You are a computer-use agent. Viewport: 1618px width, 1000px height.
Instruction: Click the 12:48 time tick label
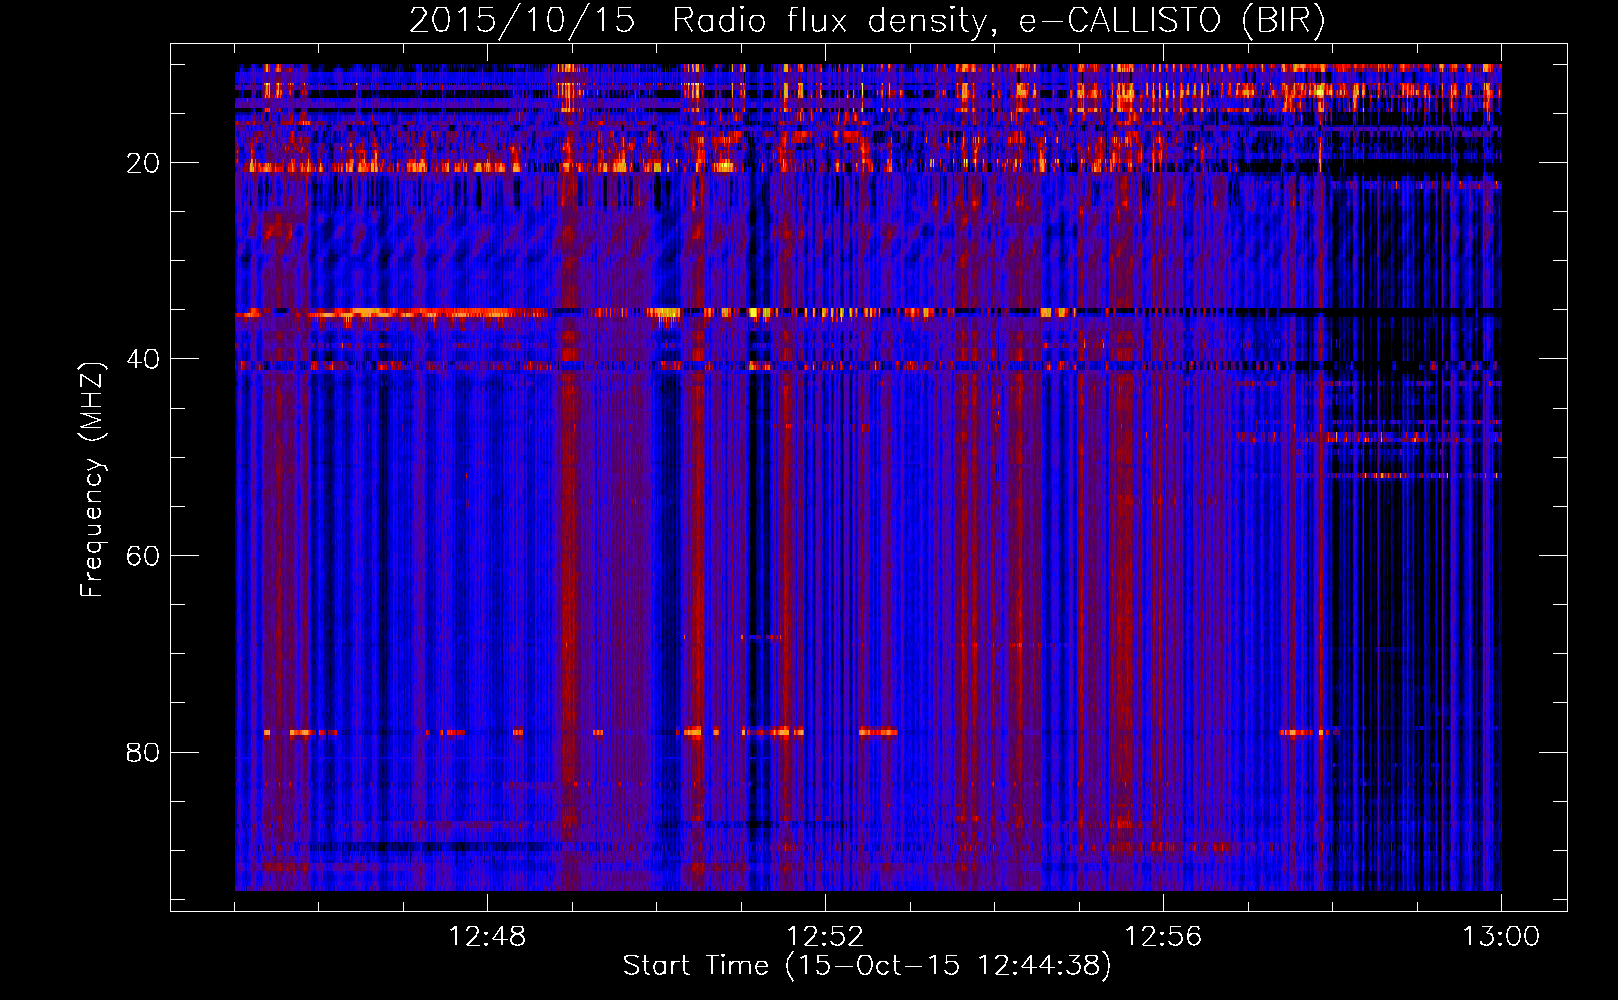[x=487, y=937]
